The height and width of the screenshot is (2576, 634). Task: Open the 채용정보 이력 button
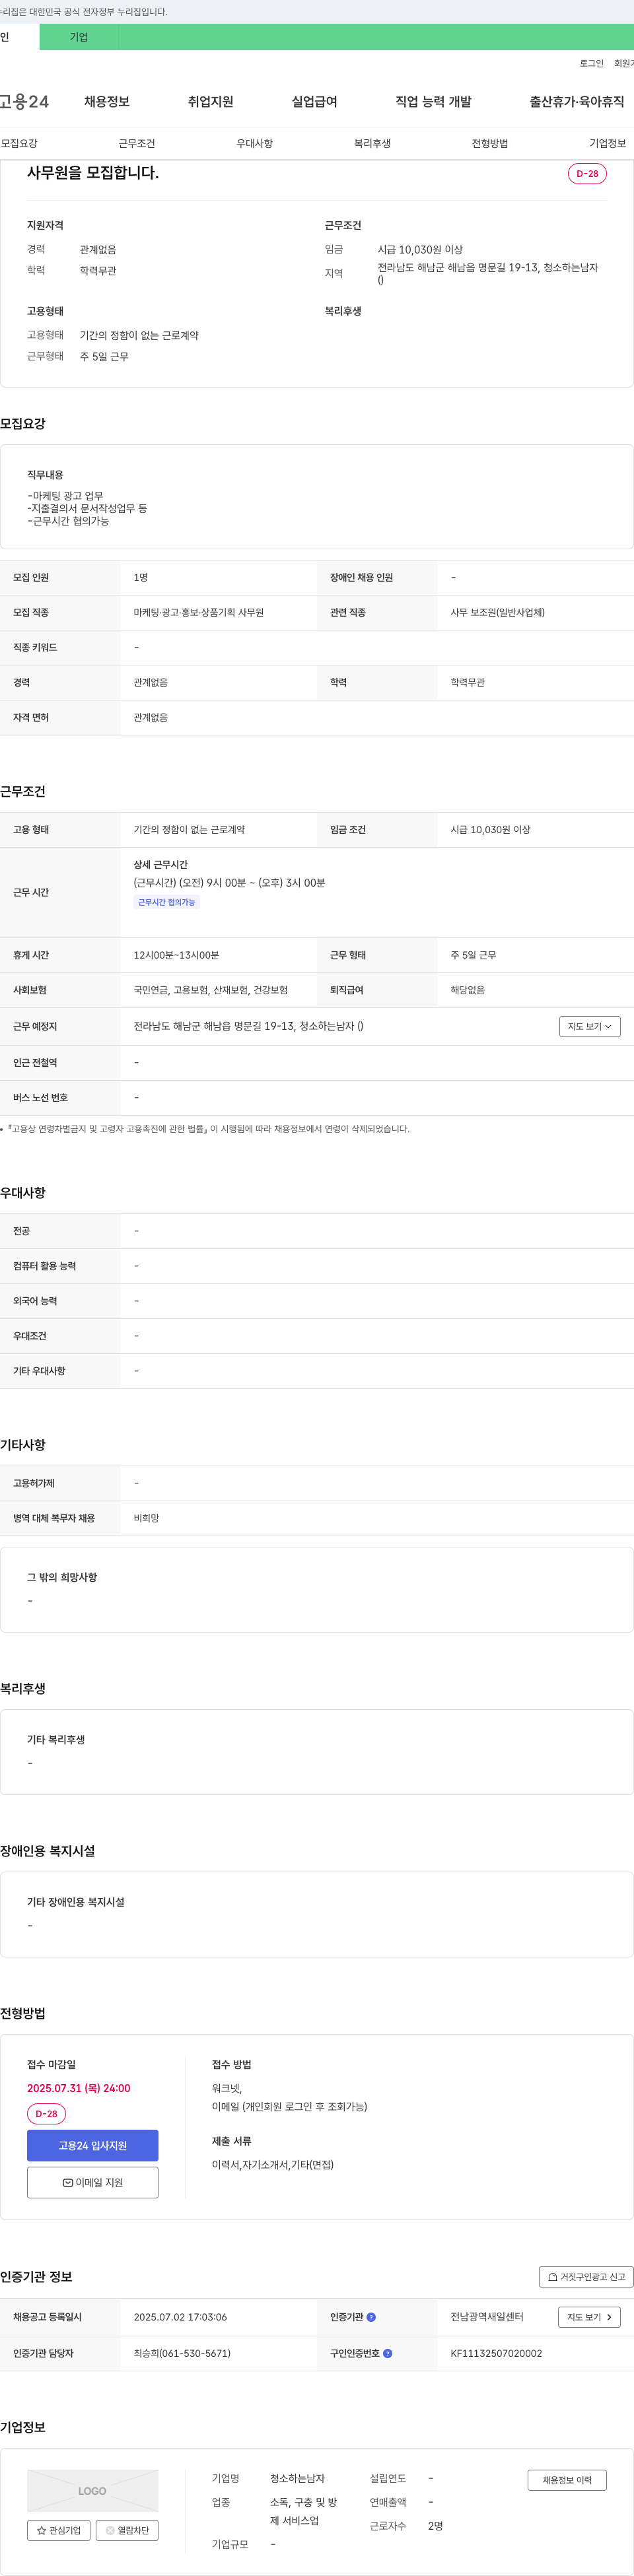point(567,2480)
